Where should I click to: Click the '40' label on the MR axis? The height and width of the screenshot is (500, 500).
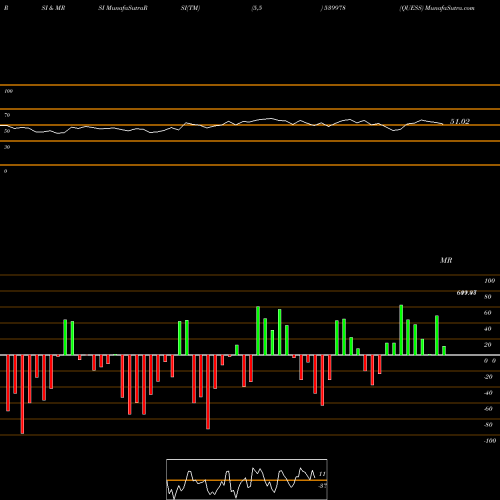[x=488, y=329]
